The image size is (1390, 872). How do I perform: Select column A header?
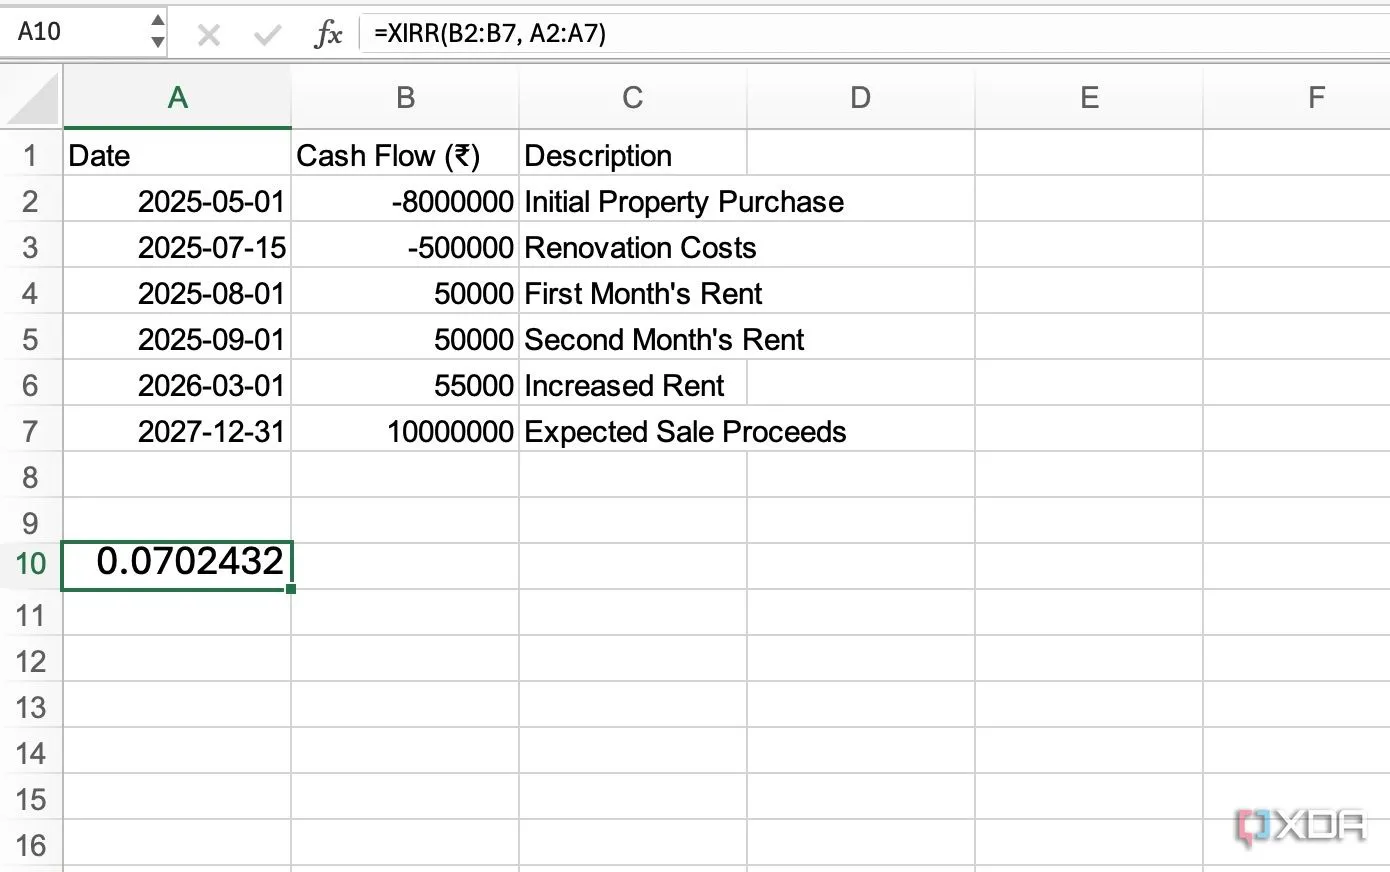(177, 98)
